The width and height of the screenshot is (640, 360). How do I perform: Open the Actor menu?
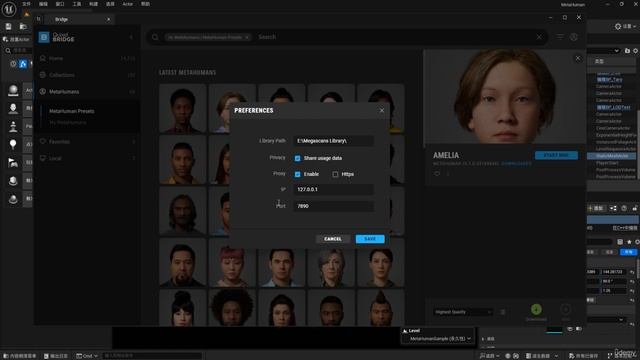click(x=128, y=4)
